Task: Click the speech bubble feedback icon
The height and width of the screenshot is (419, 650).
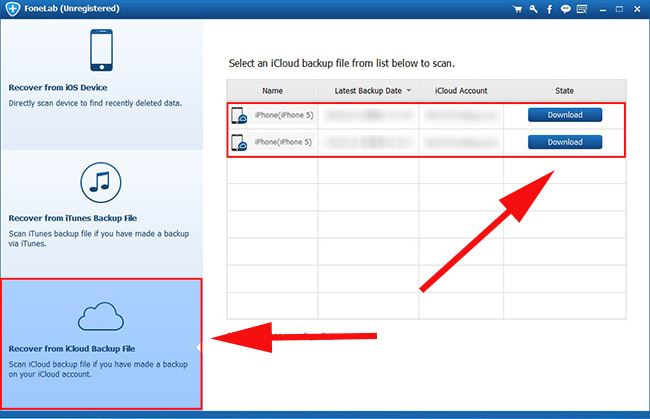Action: 565,9
